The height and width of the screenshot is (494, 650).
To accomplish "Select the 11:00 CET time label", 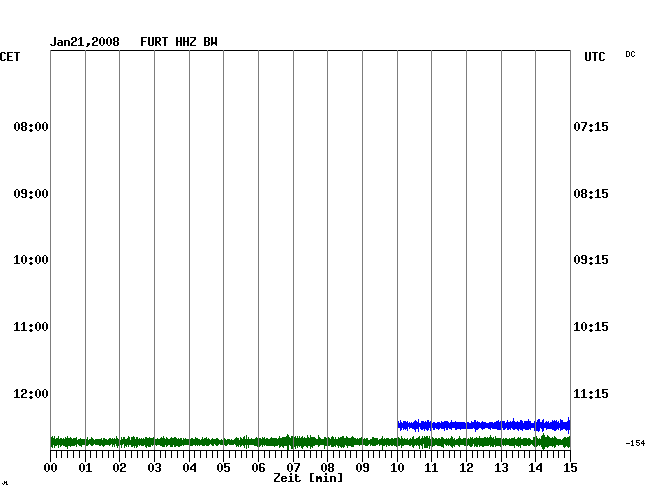I will [31, 327].
